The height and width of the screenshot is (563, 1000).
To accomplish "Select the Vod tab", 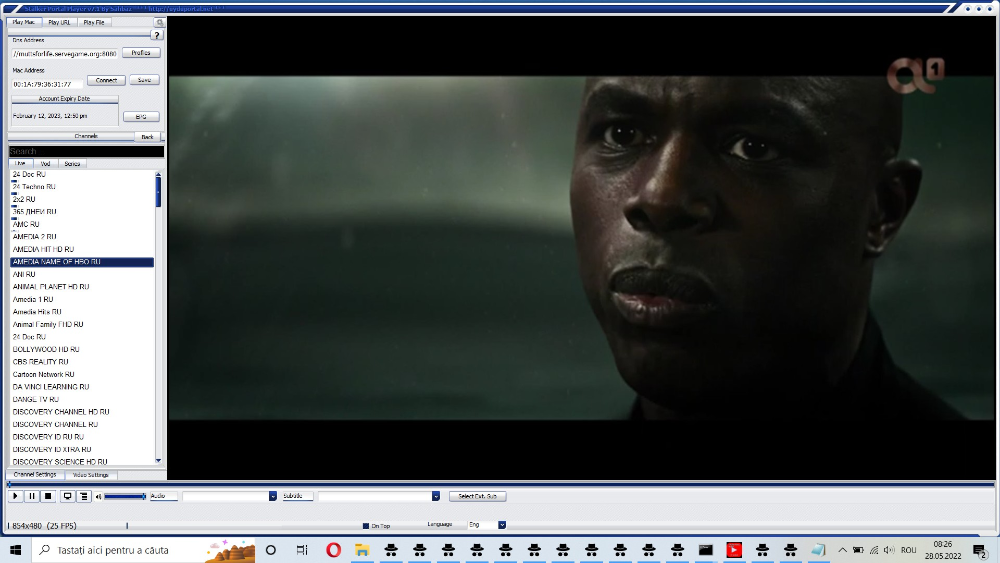I will (45, 164).
